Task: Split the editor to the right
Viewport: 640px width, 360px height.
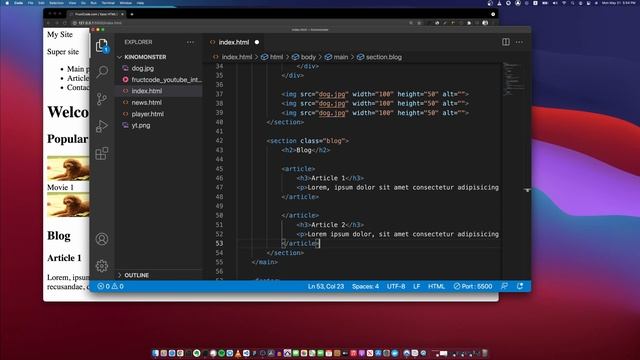Action: click(506, 42)
